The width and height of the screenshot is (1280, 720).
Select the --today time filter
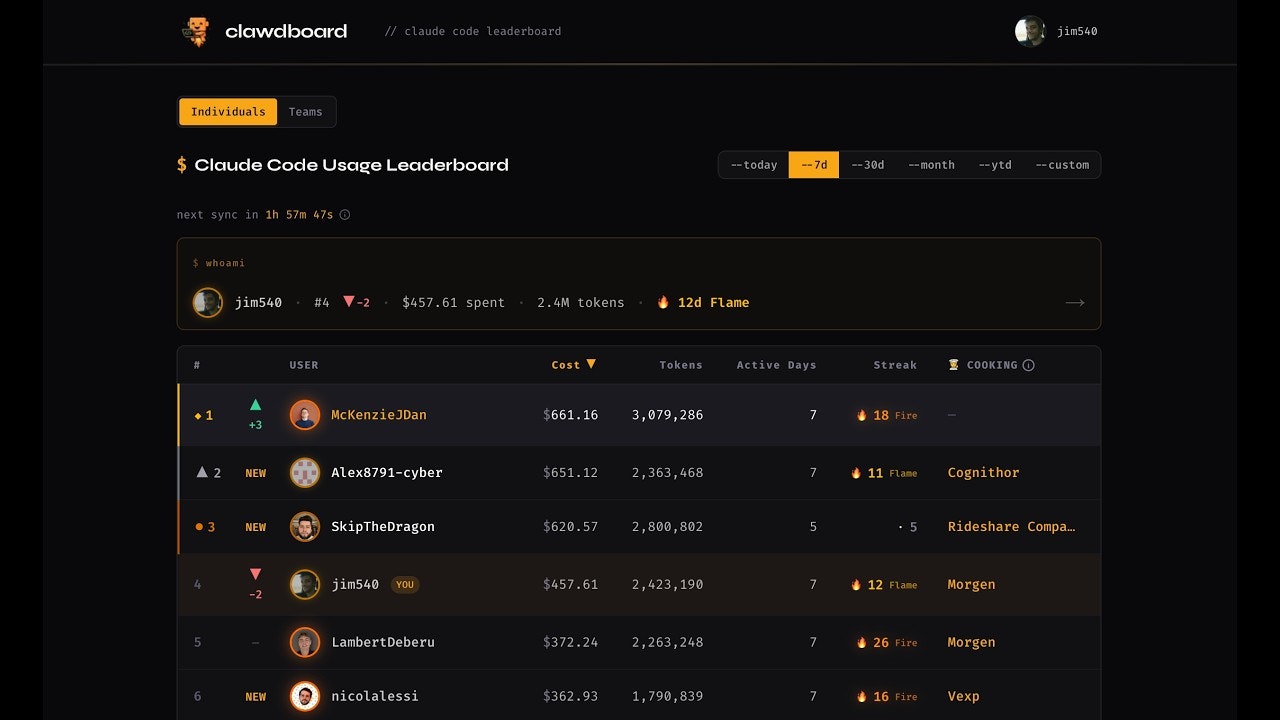click(x=753, y=164)
